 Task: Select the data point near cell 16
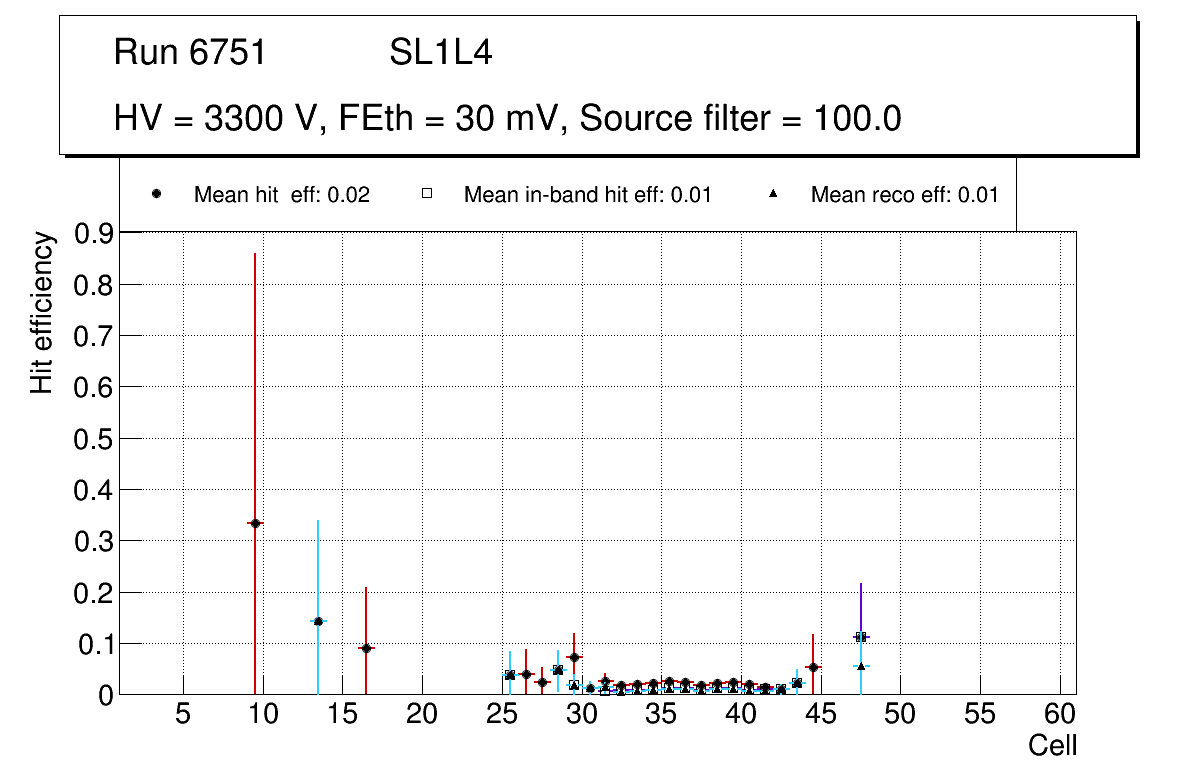click(x=366, y=648)
